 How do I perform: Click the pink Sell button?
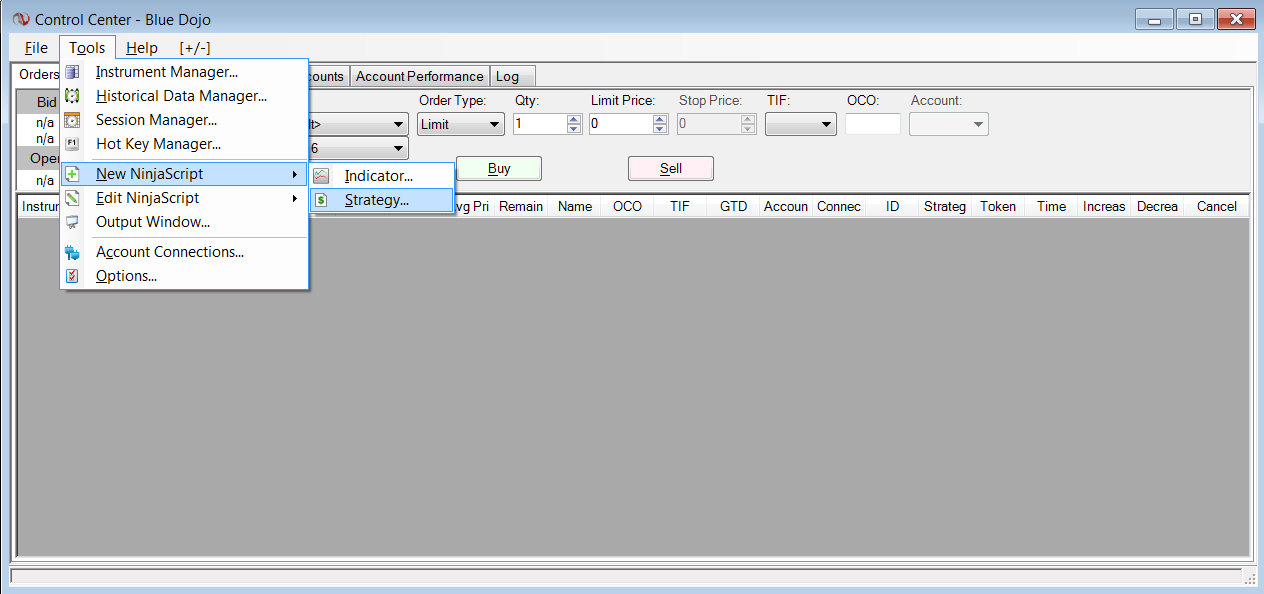click(x=671, y=168)
